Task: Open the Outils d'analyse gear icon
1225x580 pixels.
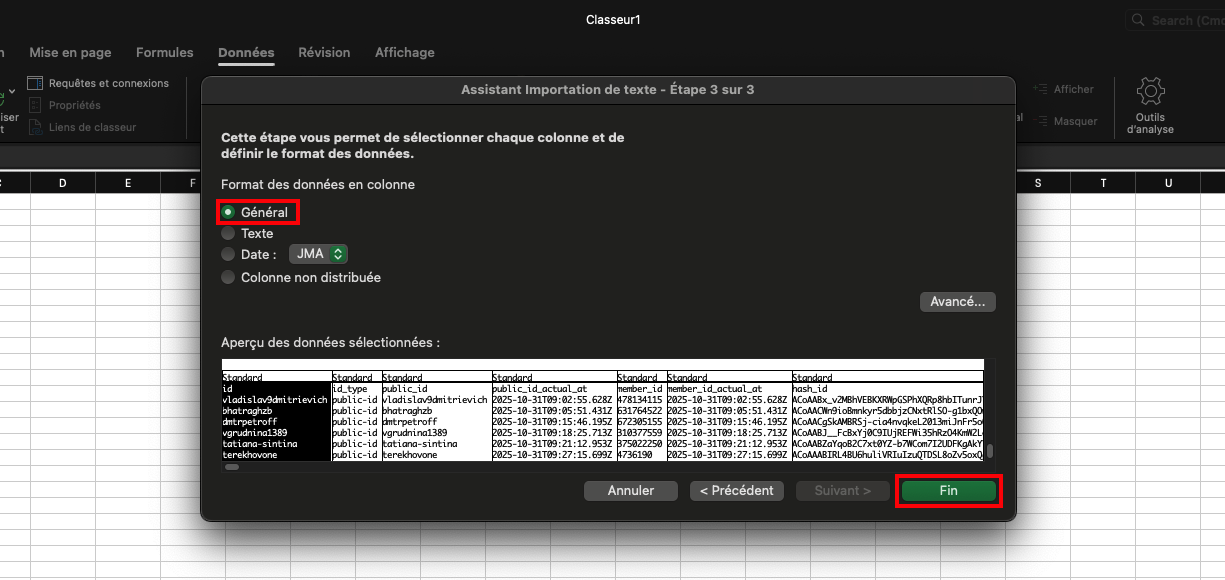Action: [x=1150, y=93]
